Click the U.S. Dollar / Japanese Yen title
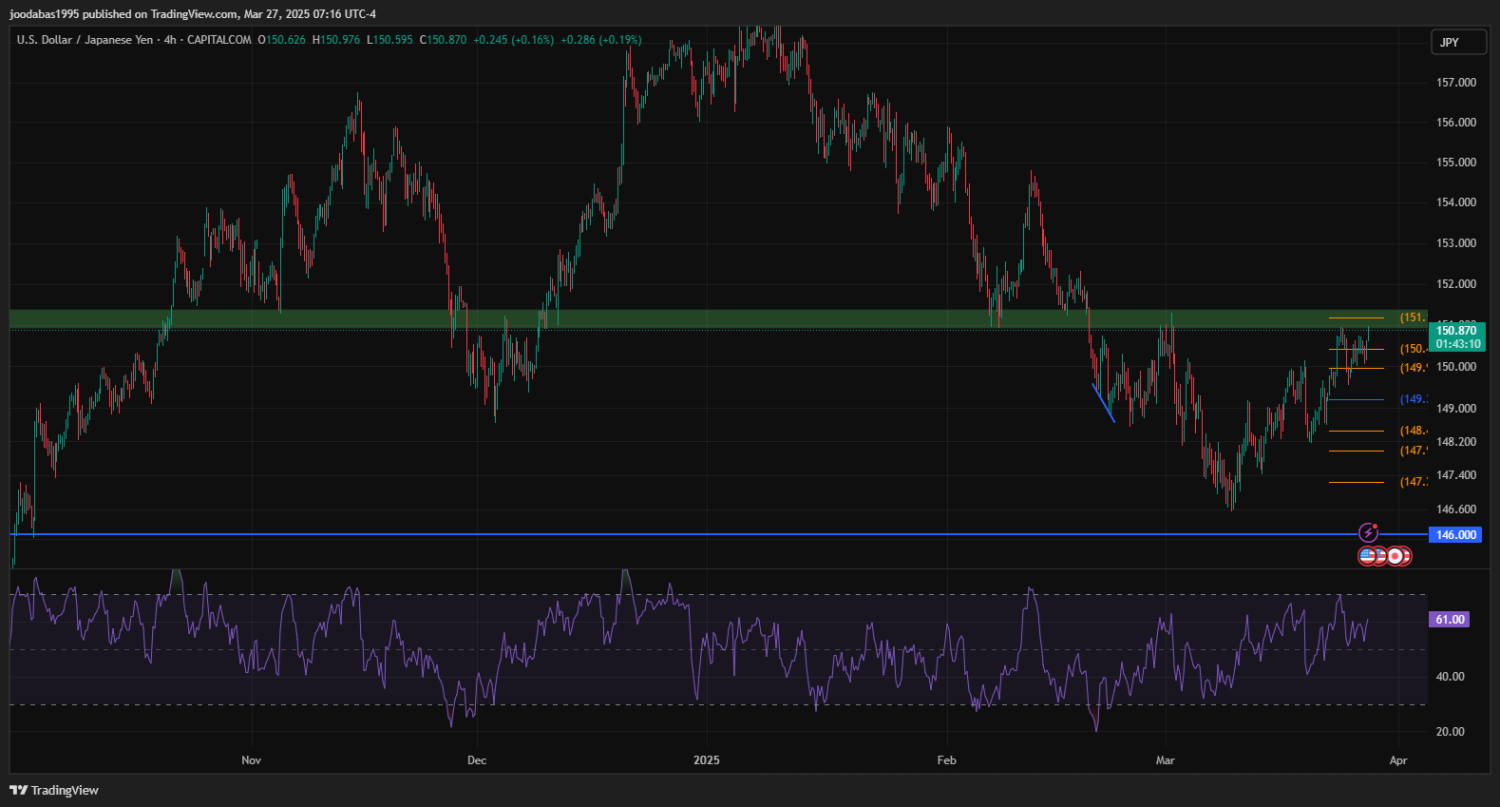Image resolution: width=1500 pixels, height=807 pixels. point(85,40)
